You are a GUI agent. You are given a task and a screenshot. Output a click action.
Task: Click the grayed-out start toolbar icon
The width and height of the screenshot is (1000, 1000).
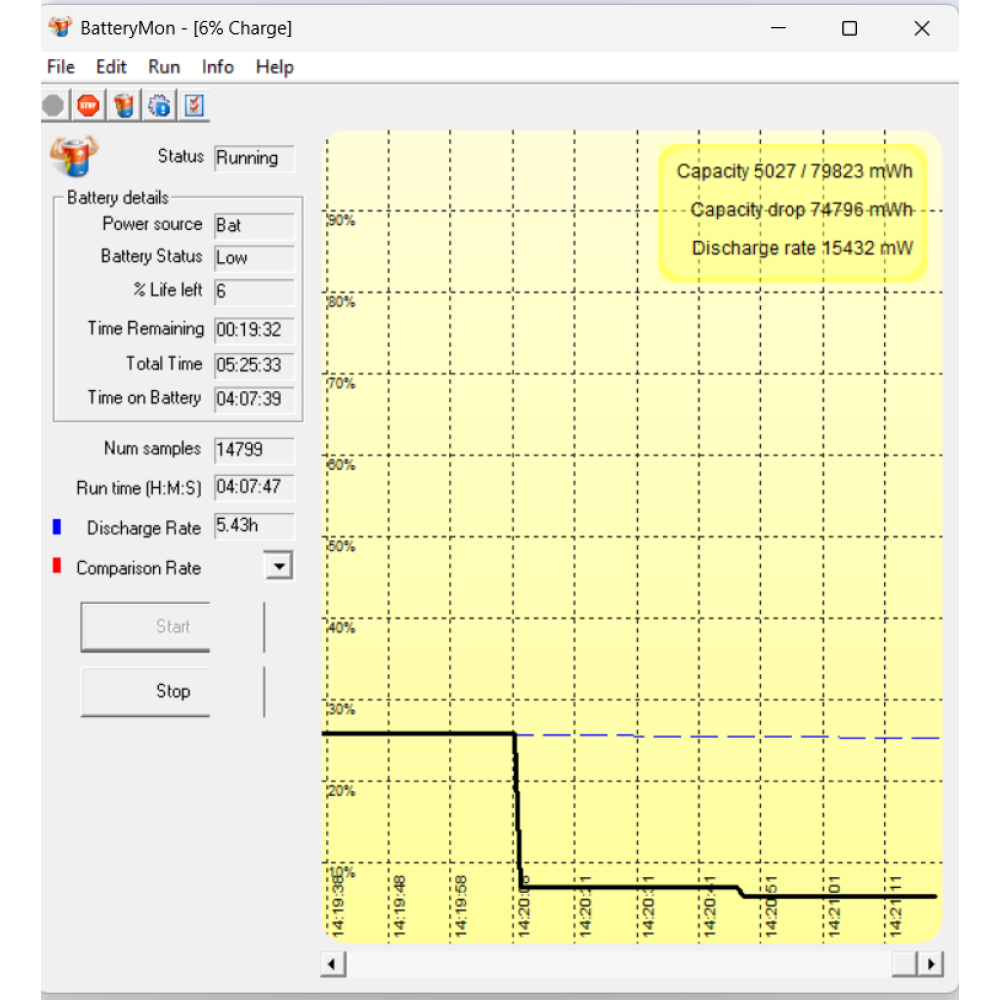tap(54, 105)
